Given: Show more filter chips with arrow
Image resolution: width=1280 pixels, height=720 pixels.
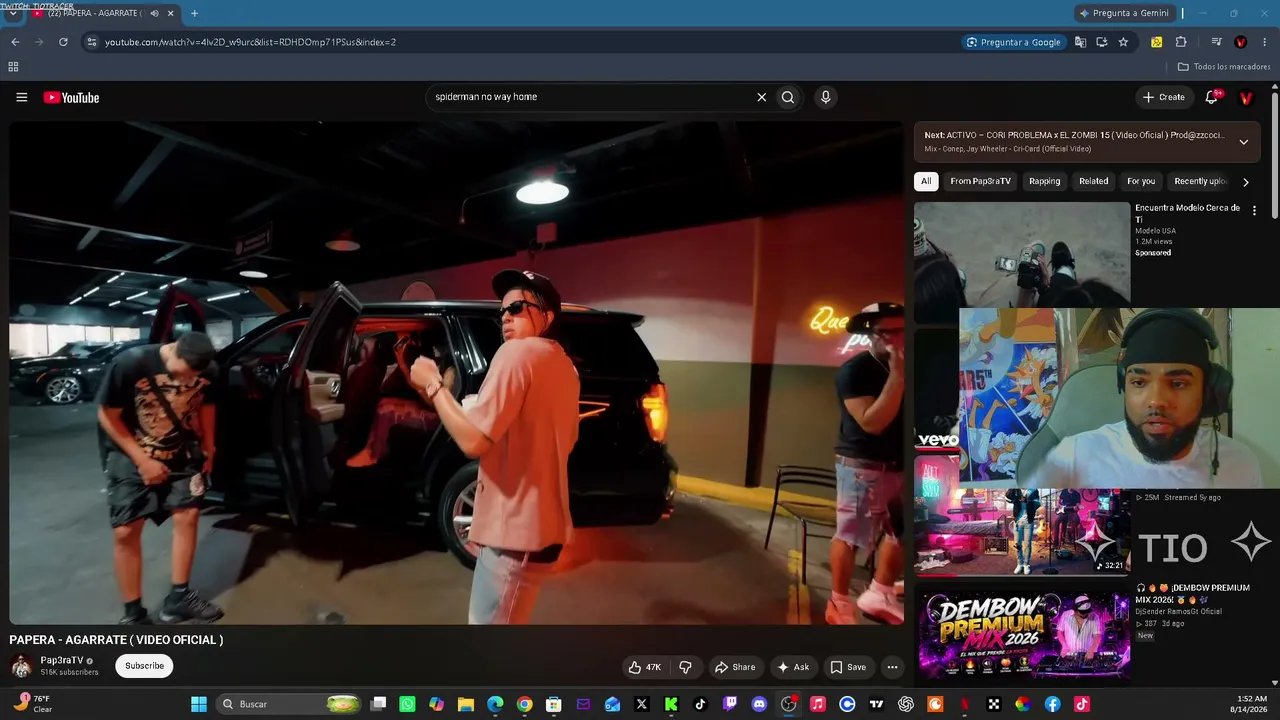Looking at the screenshot, I should click(1245, 182).
